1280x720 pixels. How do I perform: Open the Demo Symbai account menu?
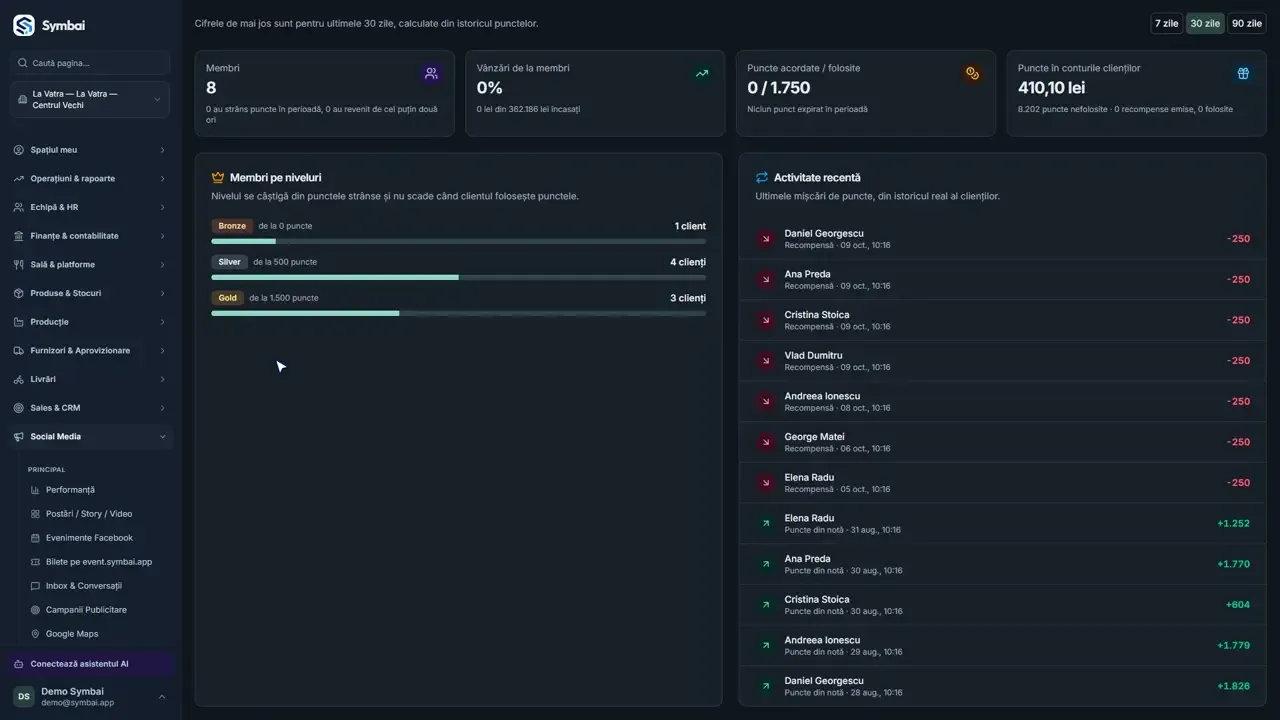pos(90,697)
